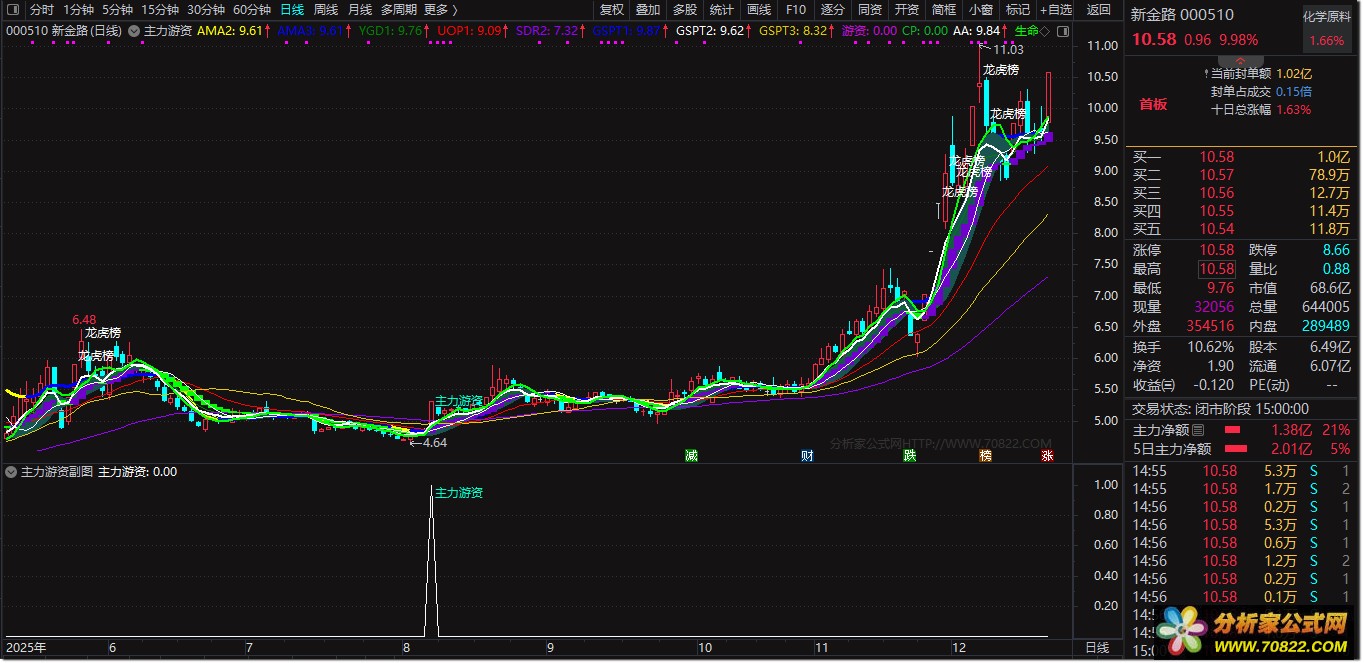Click the 返回 back button
The width and height of the screenshot is (1364, 663).
click(1099, 9)
